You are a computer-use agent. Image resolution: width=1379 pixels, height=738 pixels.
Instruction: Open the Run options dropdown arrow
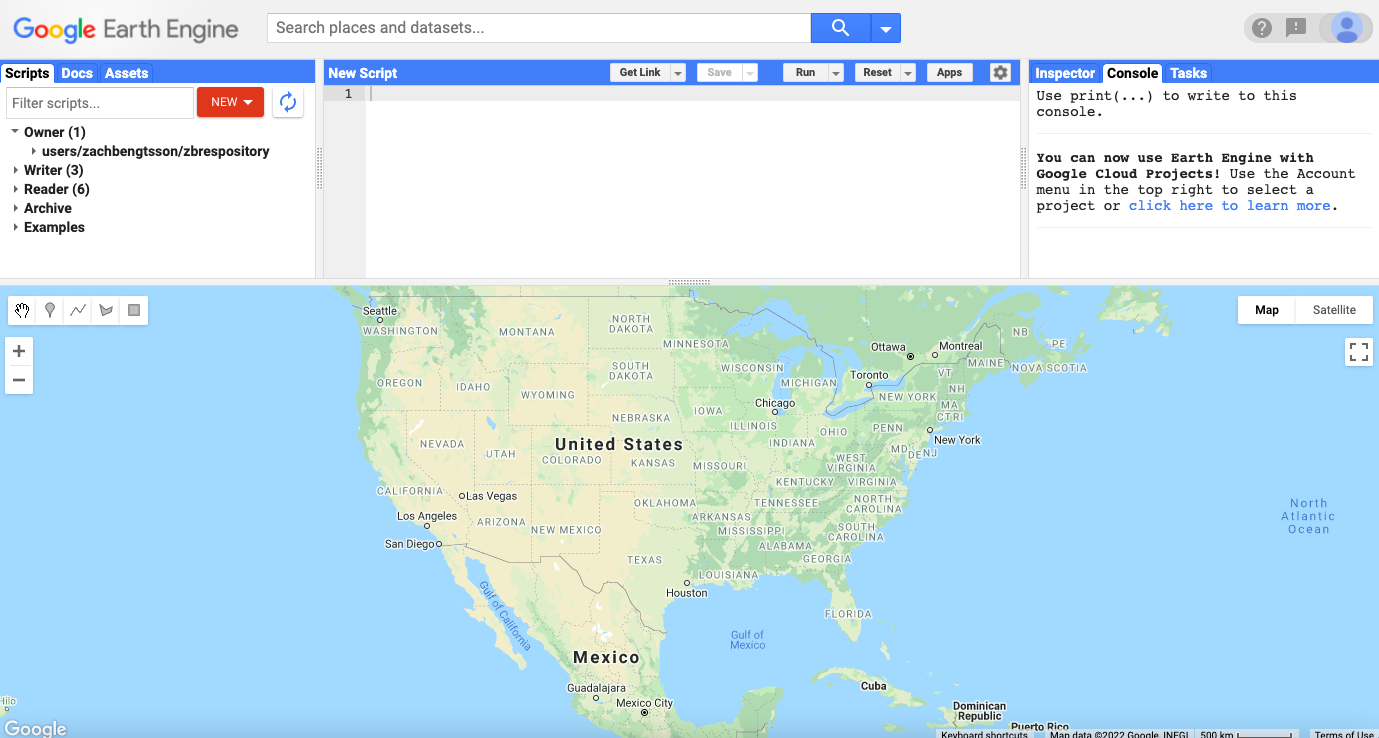pos(836,73)
